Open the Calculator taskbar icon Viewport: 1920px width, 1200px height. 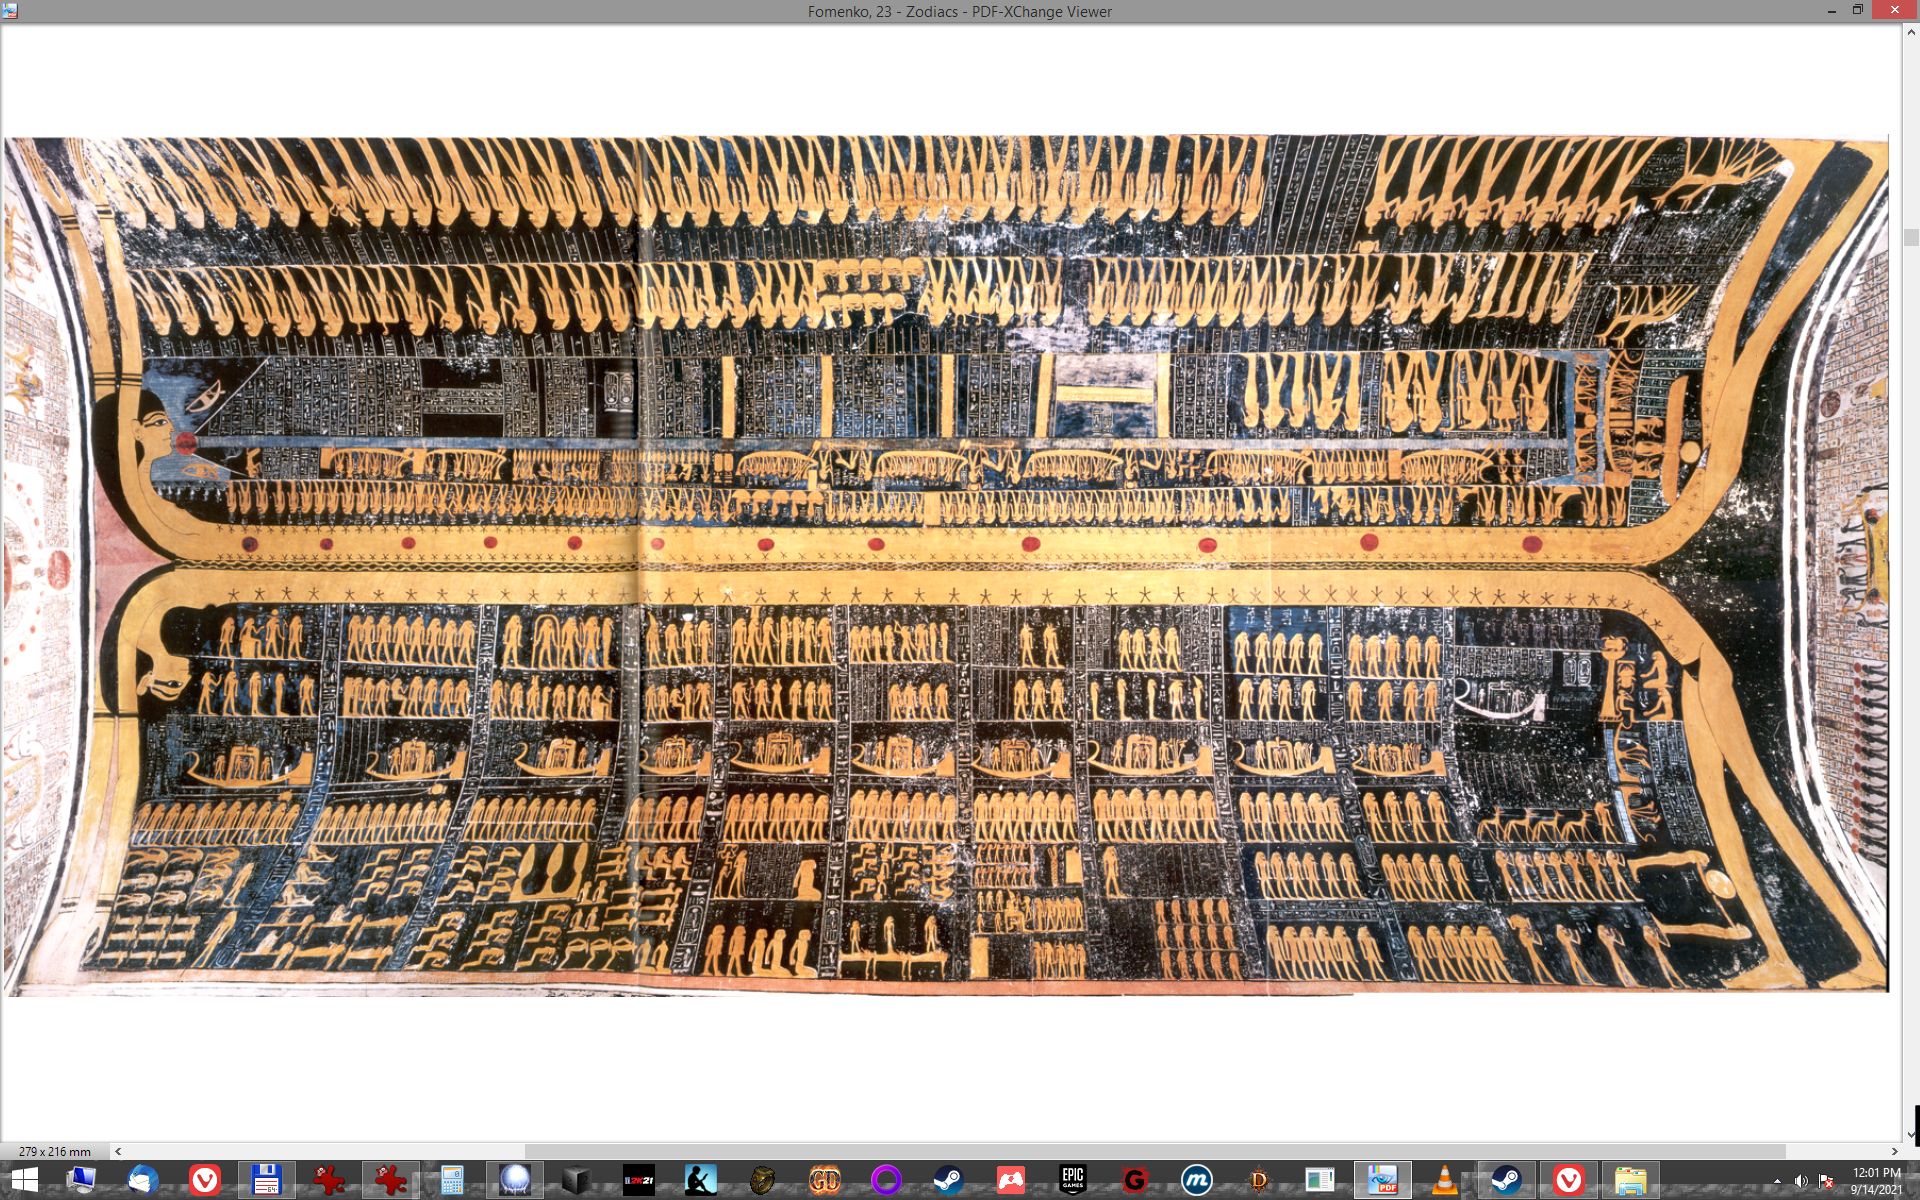click(x=452, y=1180)
